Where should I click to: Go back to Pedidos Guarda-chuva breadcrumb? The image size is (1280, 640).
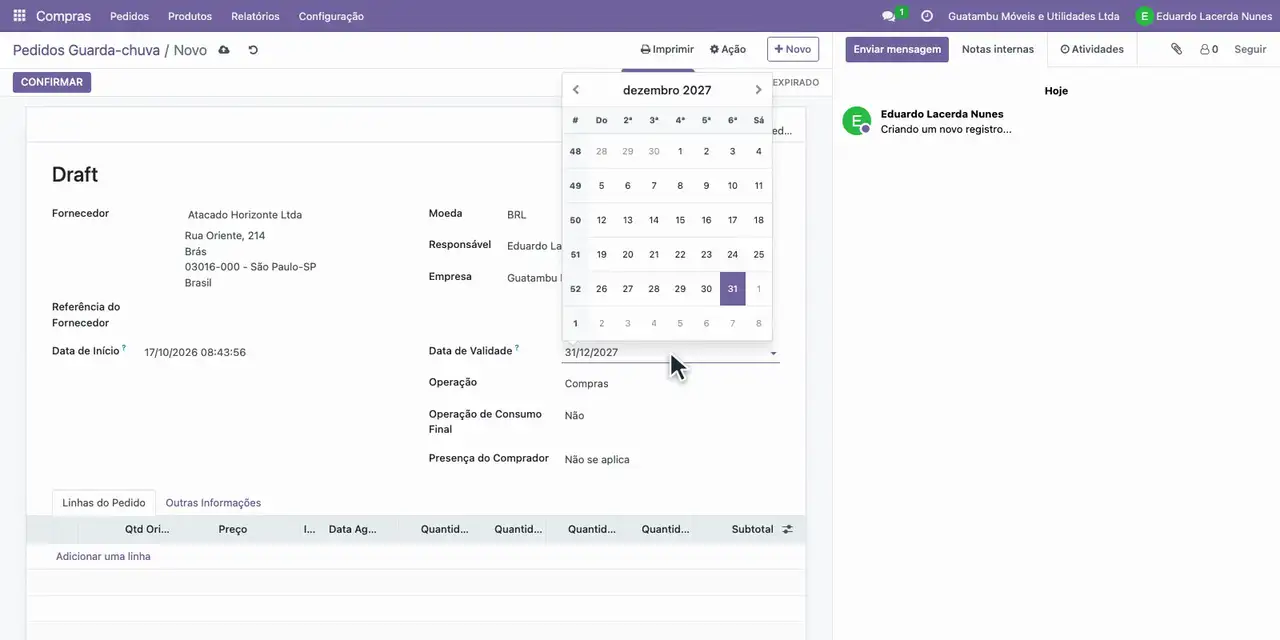(86, 50)
